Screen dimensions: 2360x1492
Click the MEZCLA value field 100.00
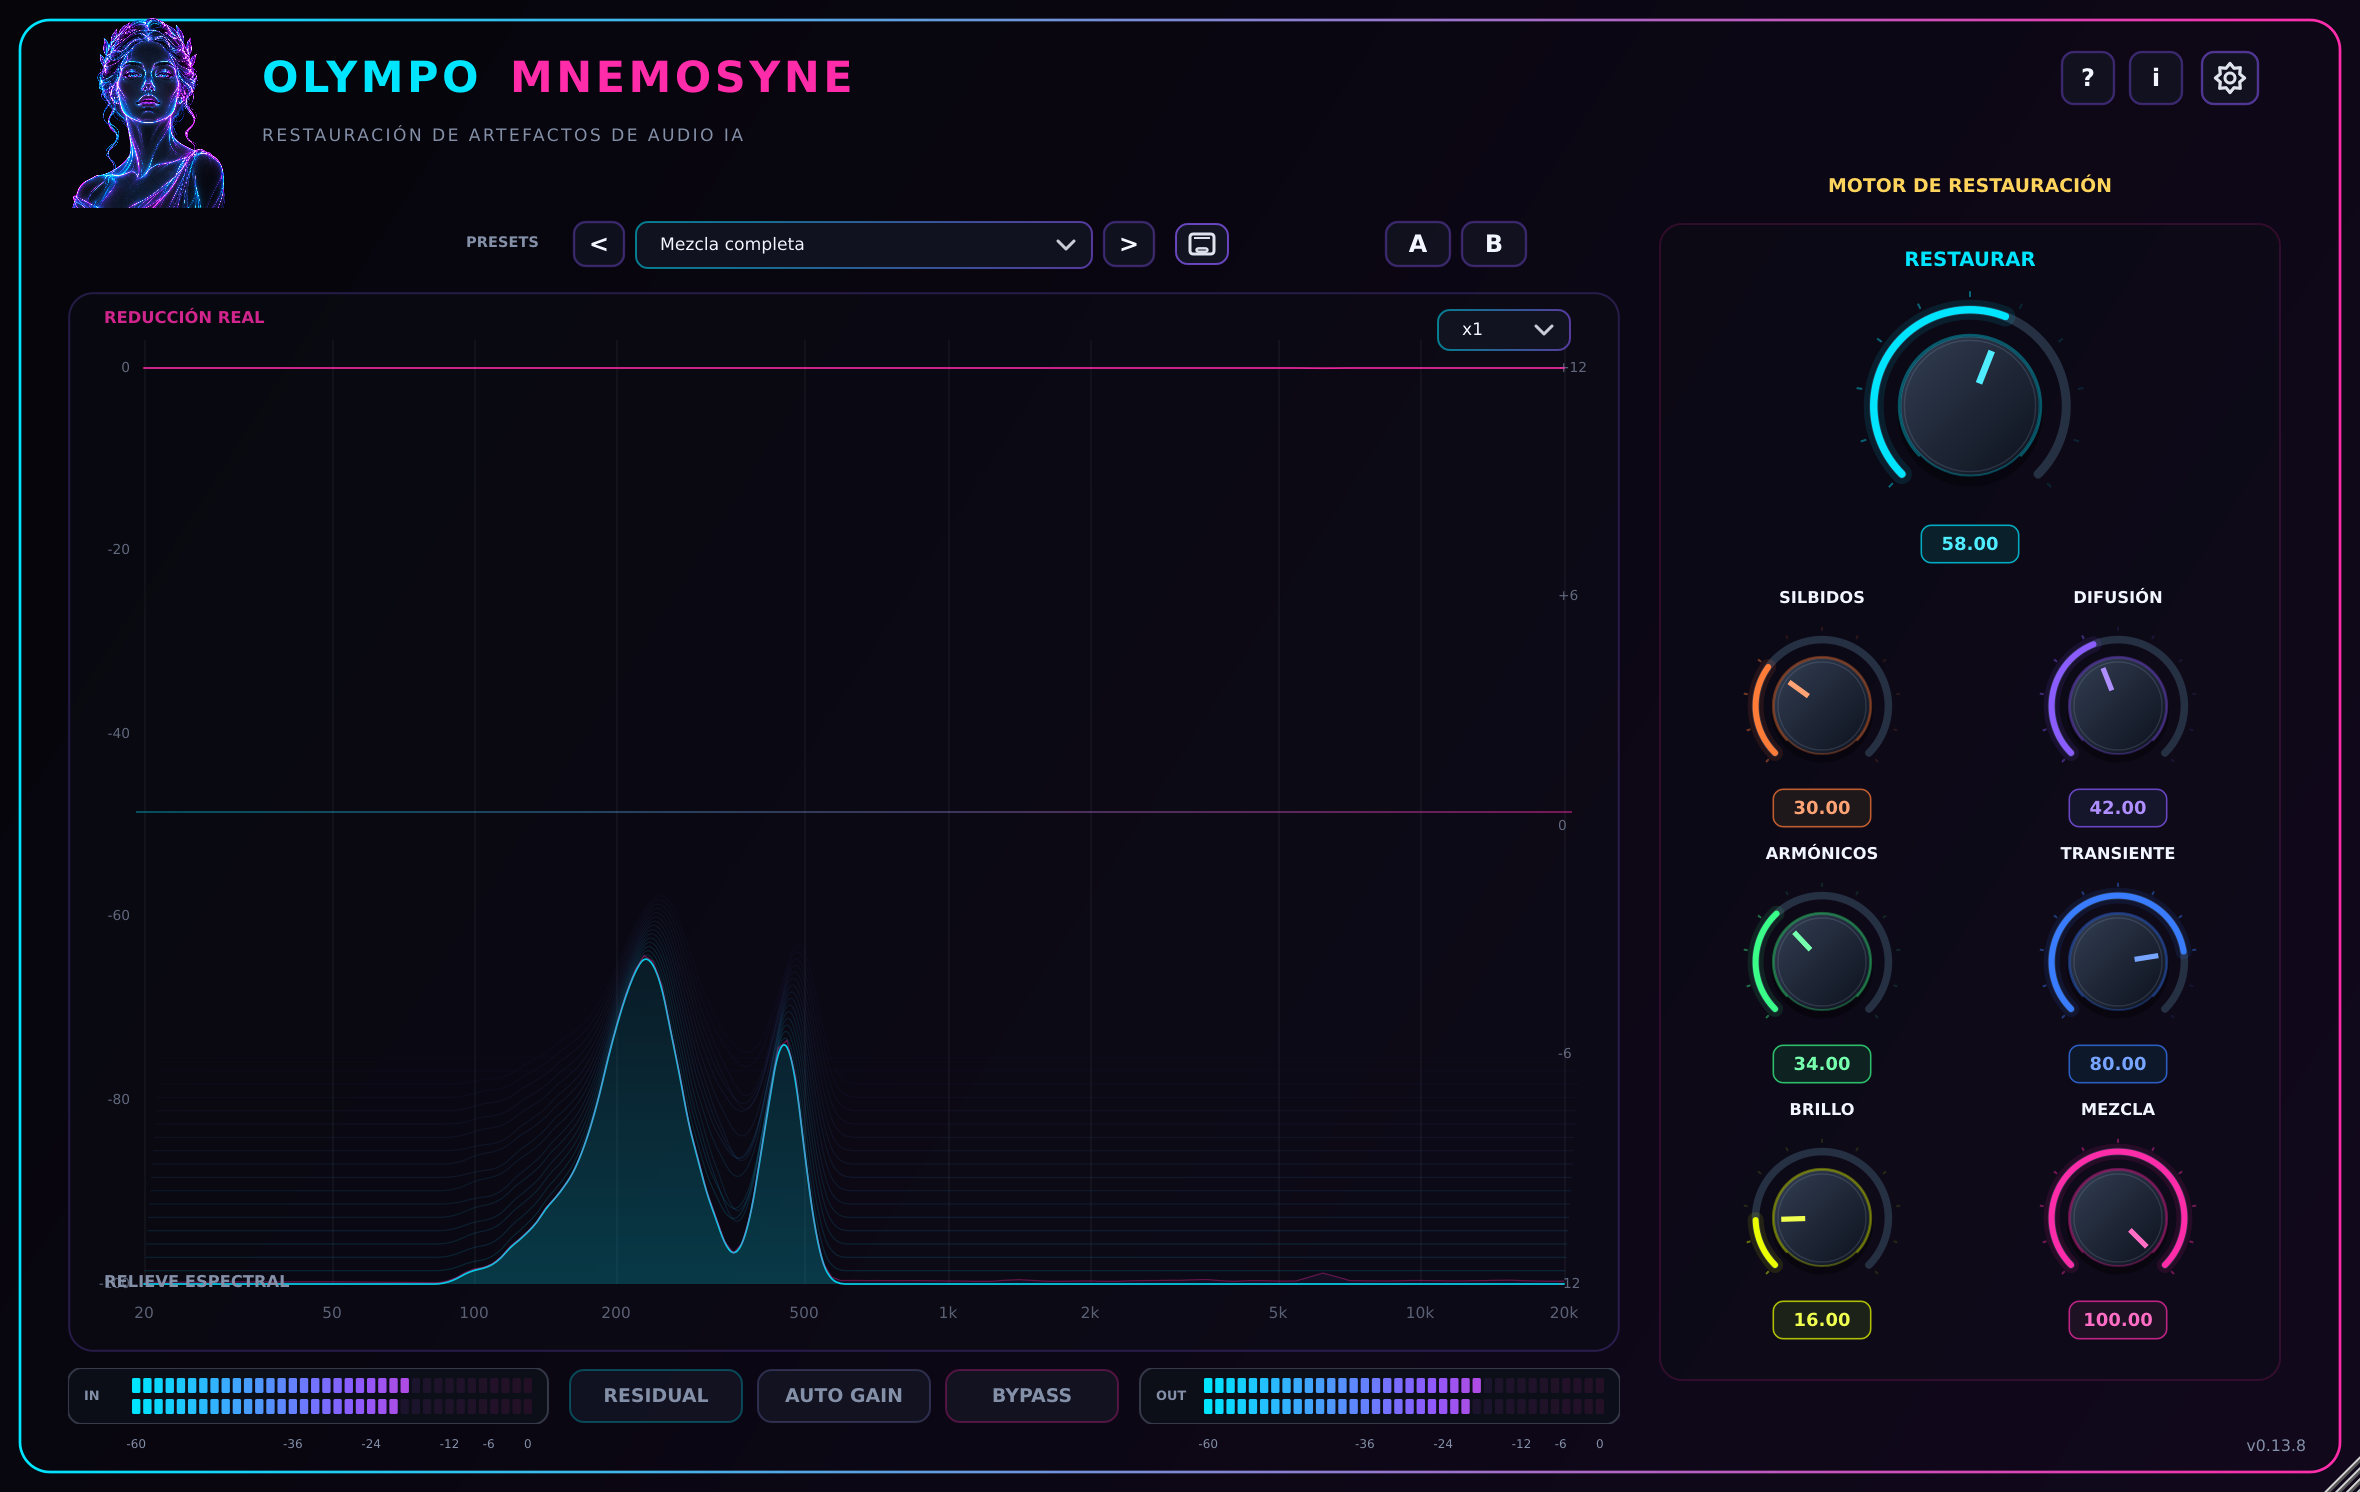click(2117, 1320)
